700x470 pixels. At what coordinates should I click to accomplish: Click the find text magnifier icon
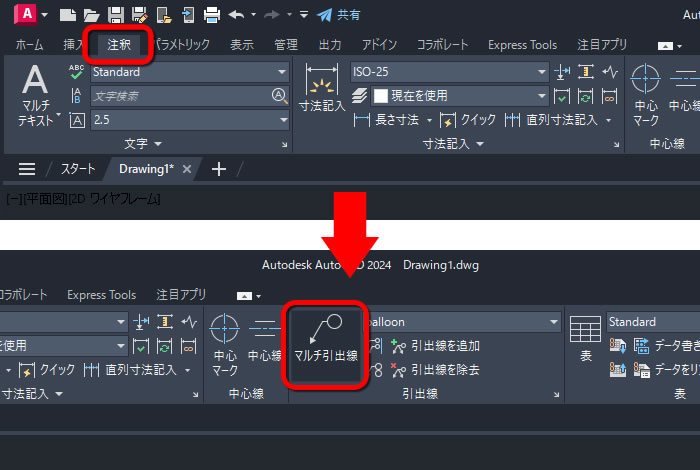[x=279, y=96]
